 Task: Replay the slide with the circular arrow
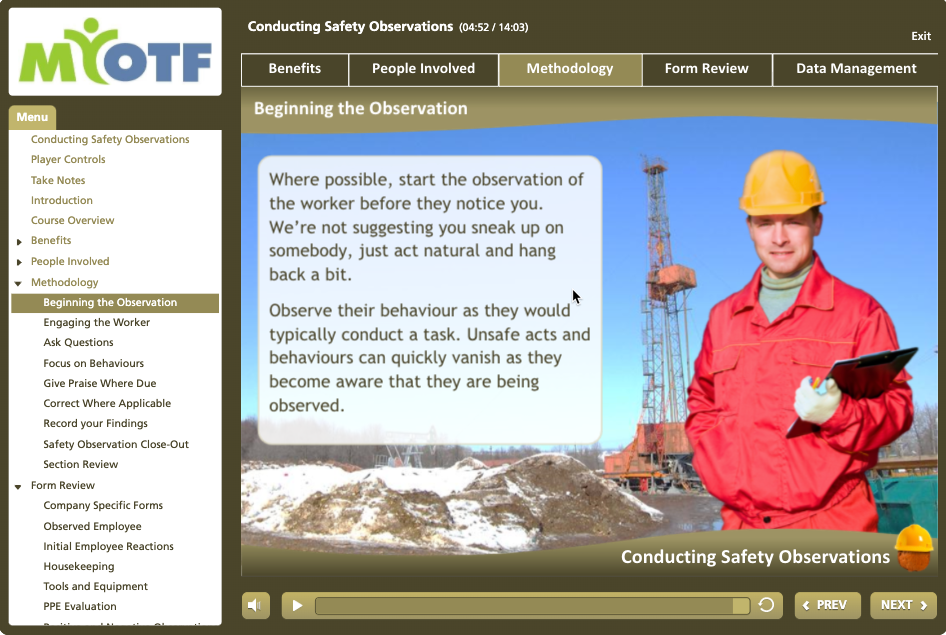coord(766,605)
